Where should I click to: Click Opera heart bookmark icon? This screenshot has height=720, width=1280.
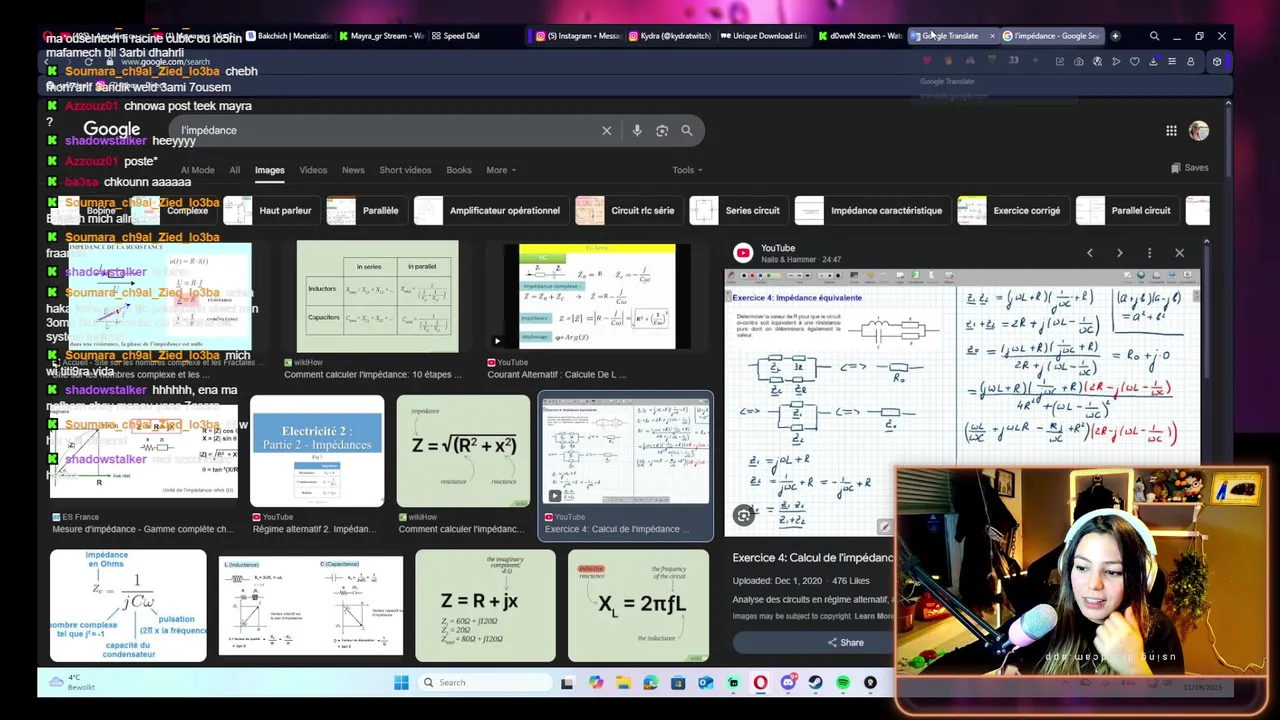pos(1135,61)
